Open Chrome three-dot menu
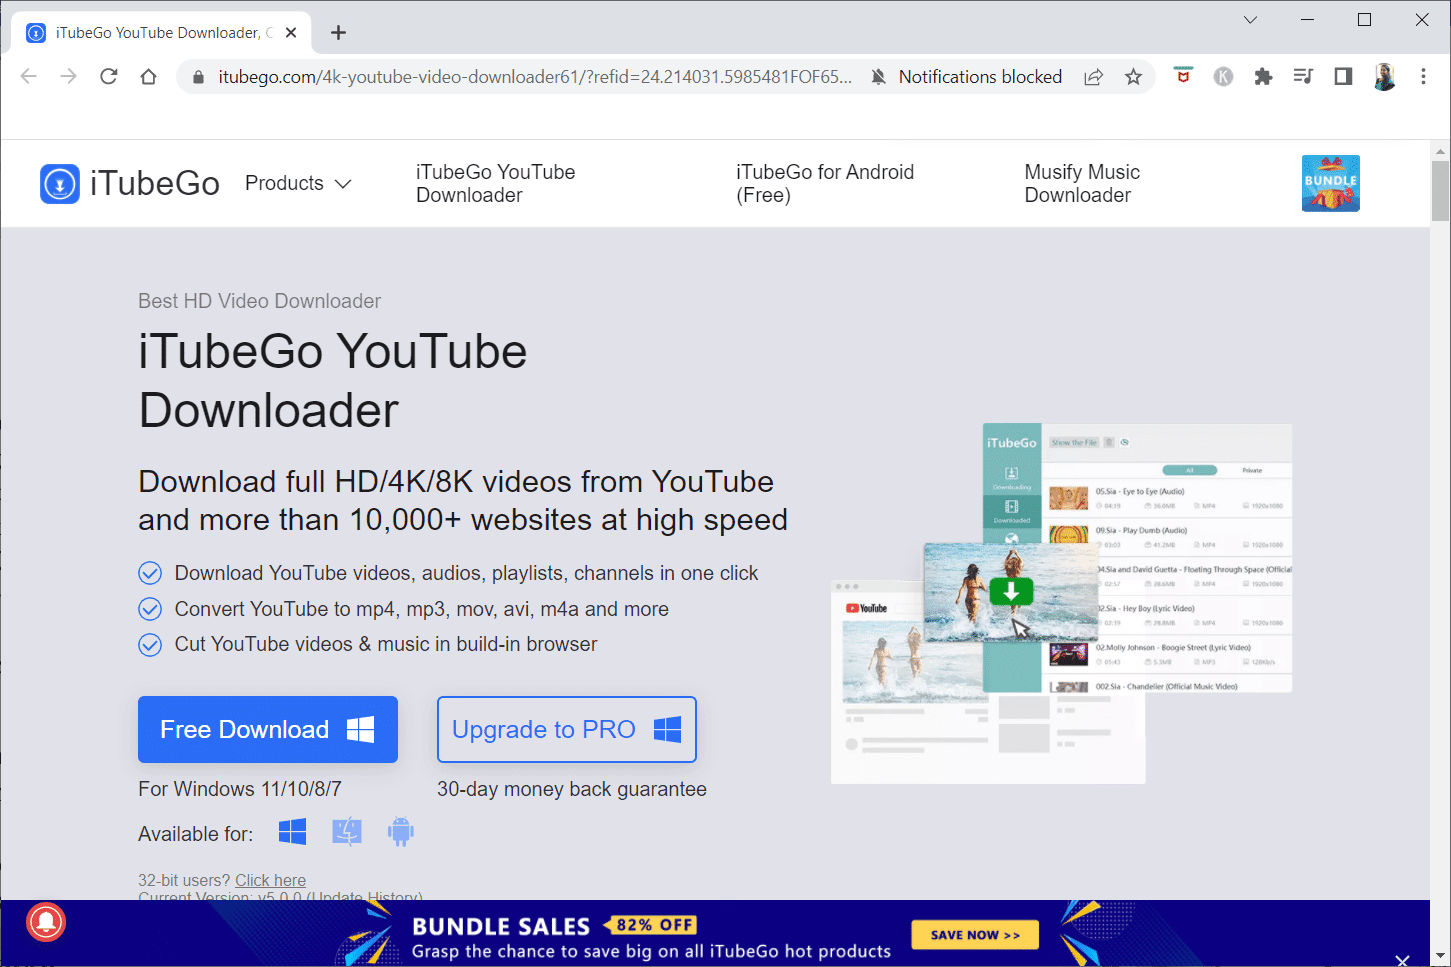The height and width of the screenshot is (967, 1451). pyautogui.click(x=1423, y=77)
